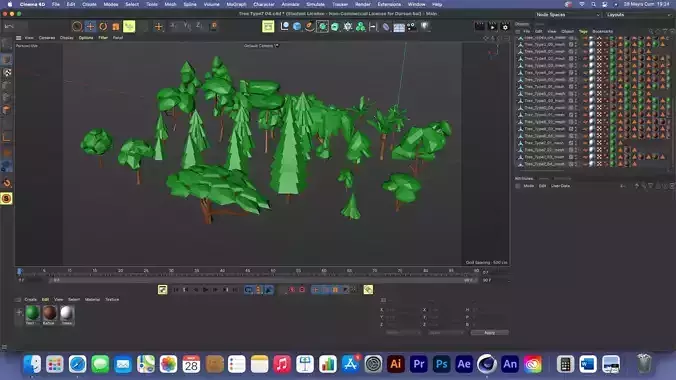Open the Default Camera dropdown in viewport
Screen dimensions: 676x380
click(x=261, y=45)
